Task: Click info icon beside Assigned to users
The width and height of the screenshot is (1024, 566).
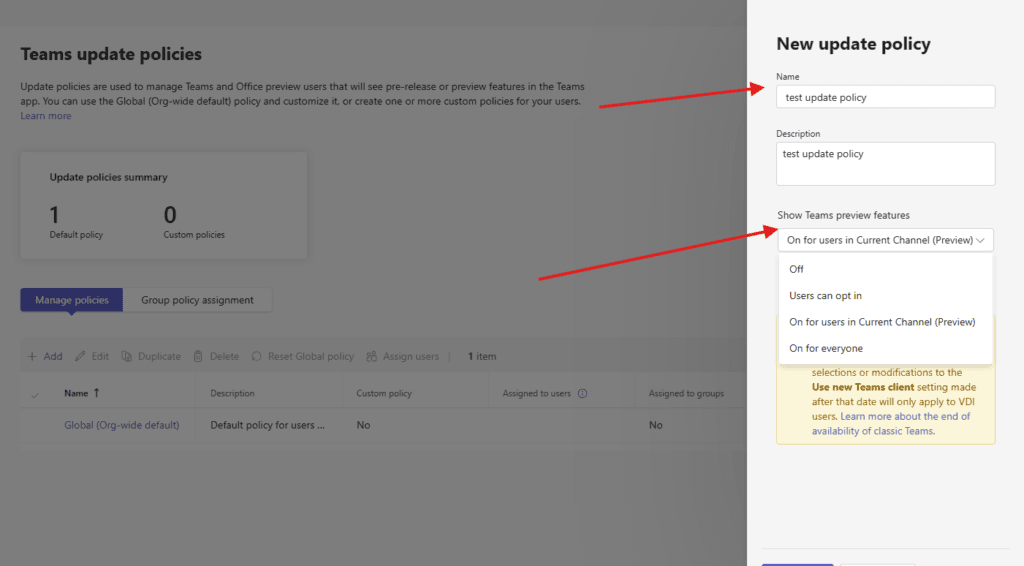Action: coord(582,394)
